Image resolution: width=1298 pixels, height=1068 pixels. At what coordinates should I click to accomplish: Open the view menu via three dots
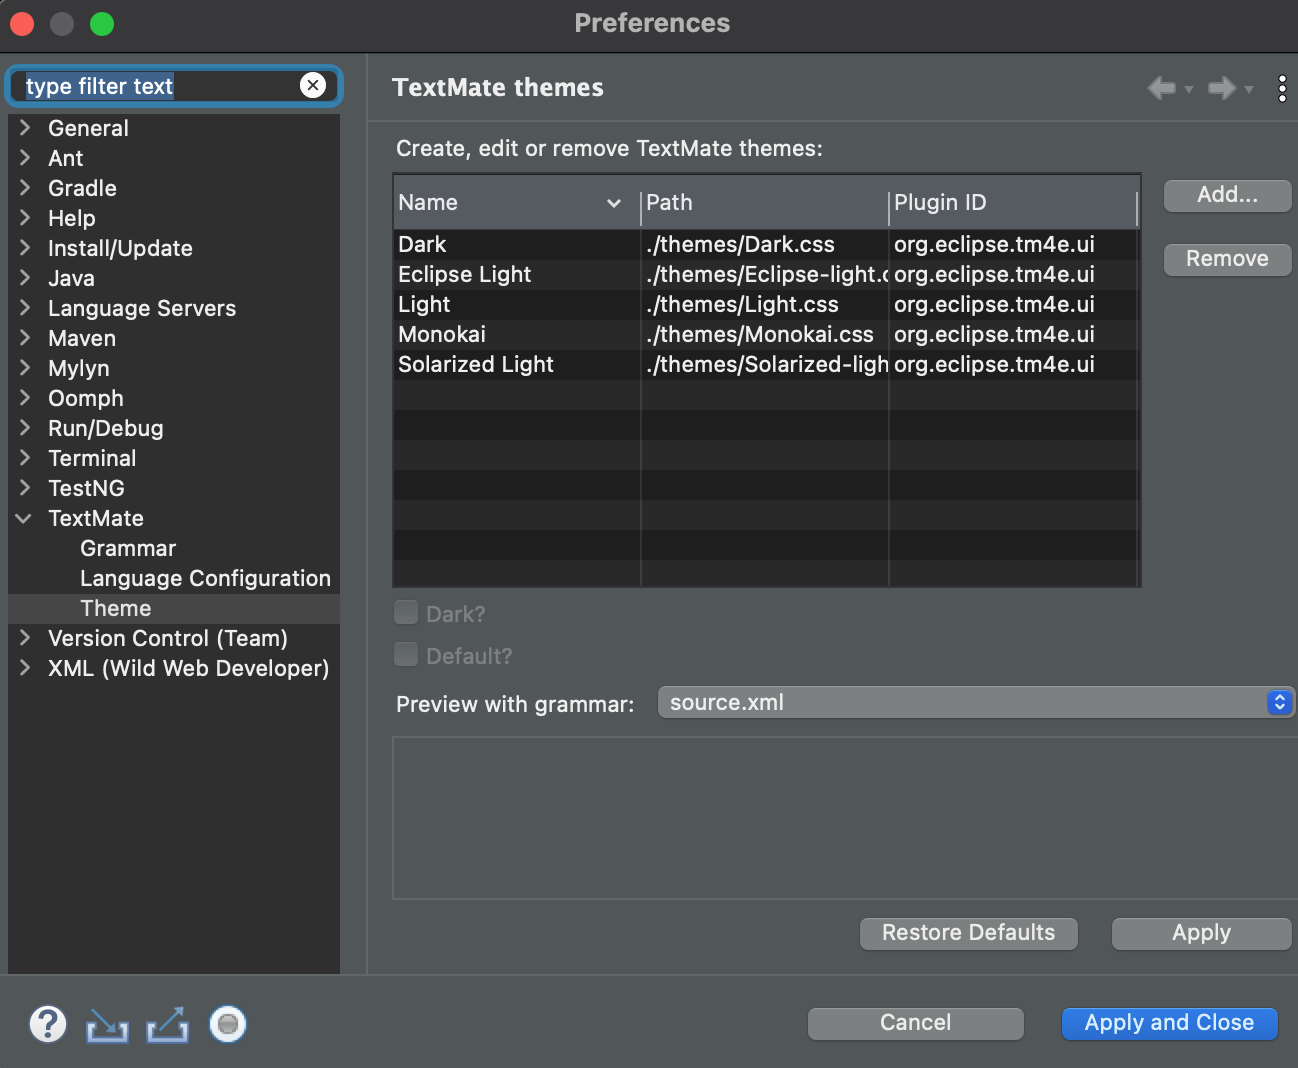tap(1282, 88)
